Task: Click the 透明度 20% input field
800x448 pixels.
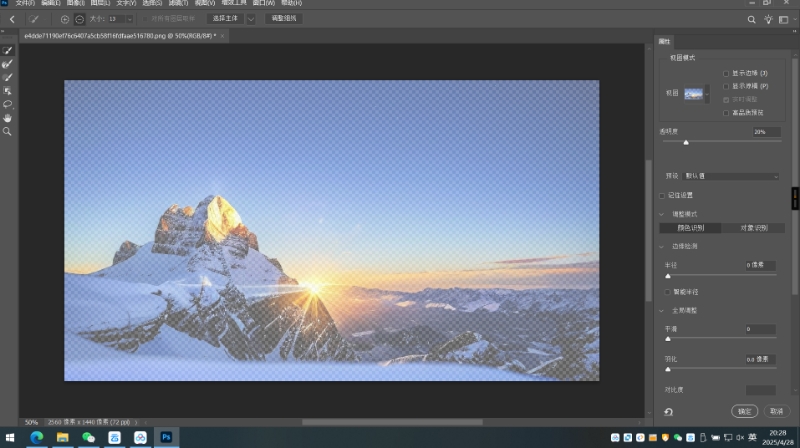Action: (766, 132)
